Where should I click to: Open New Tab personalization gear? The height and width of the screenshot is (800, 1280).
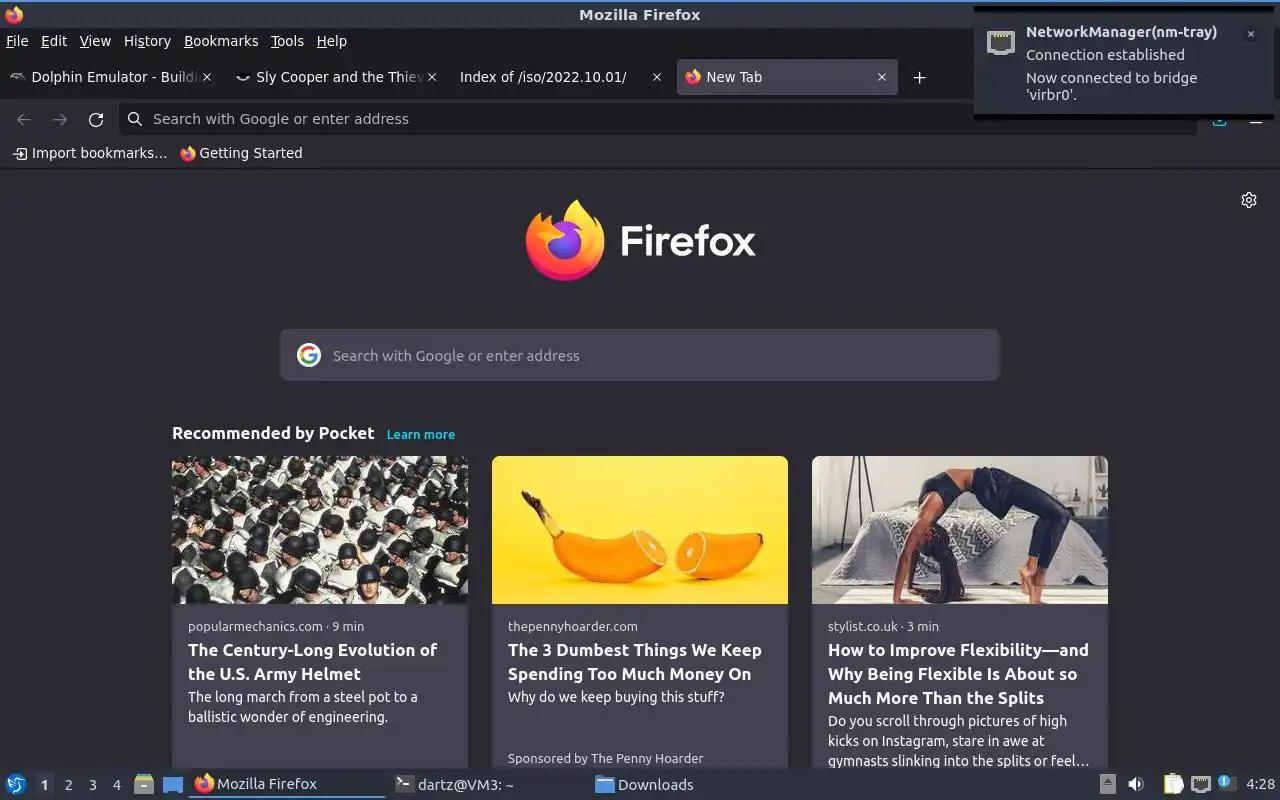click(x=1249, y=200)
